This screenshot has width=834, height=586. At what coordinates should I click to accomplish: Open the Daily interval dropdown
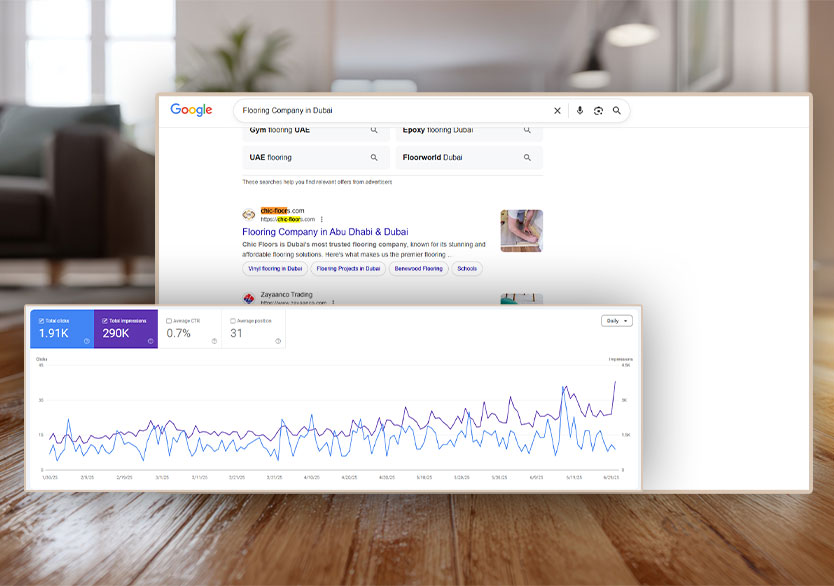(x=616, y=321)
